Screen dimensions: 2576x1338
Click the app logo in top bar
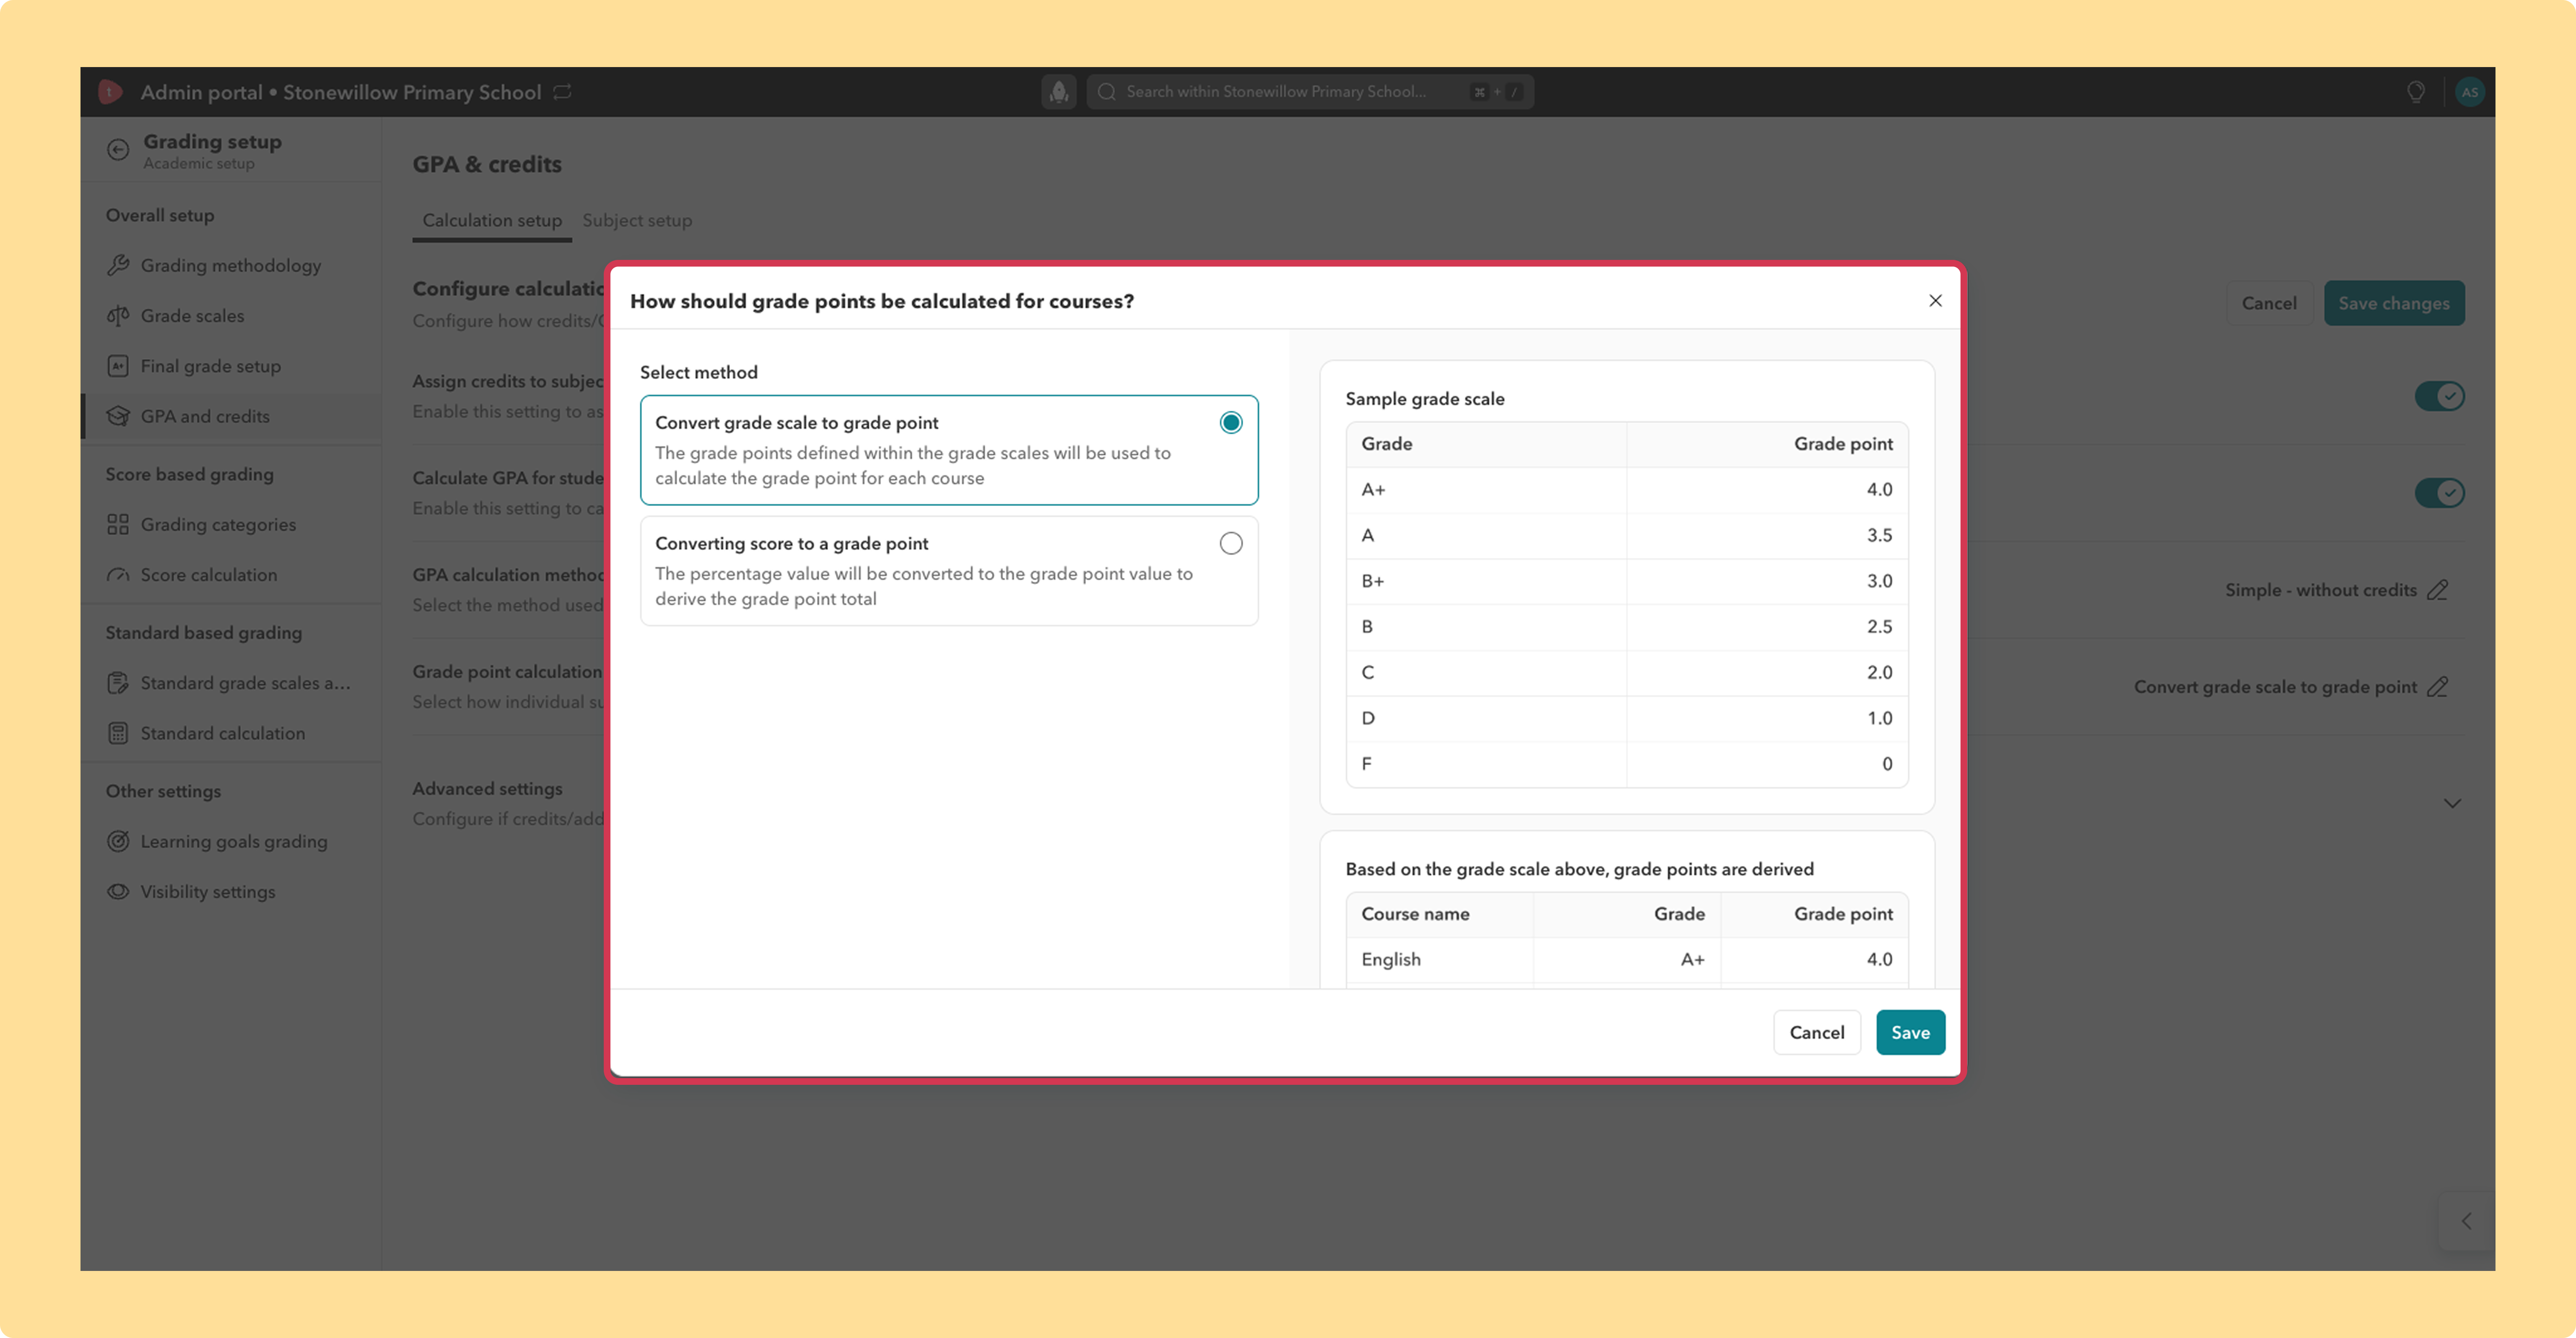[110, 92]
